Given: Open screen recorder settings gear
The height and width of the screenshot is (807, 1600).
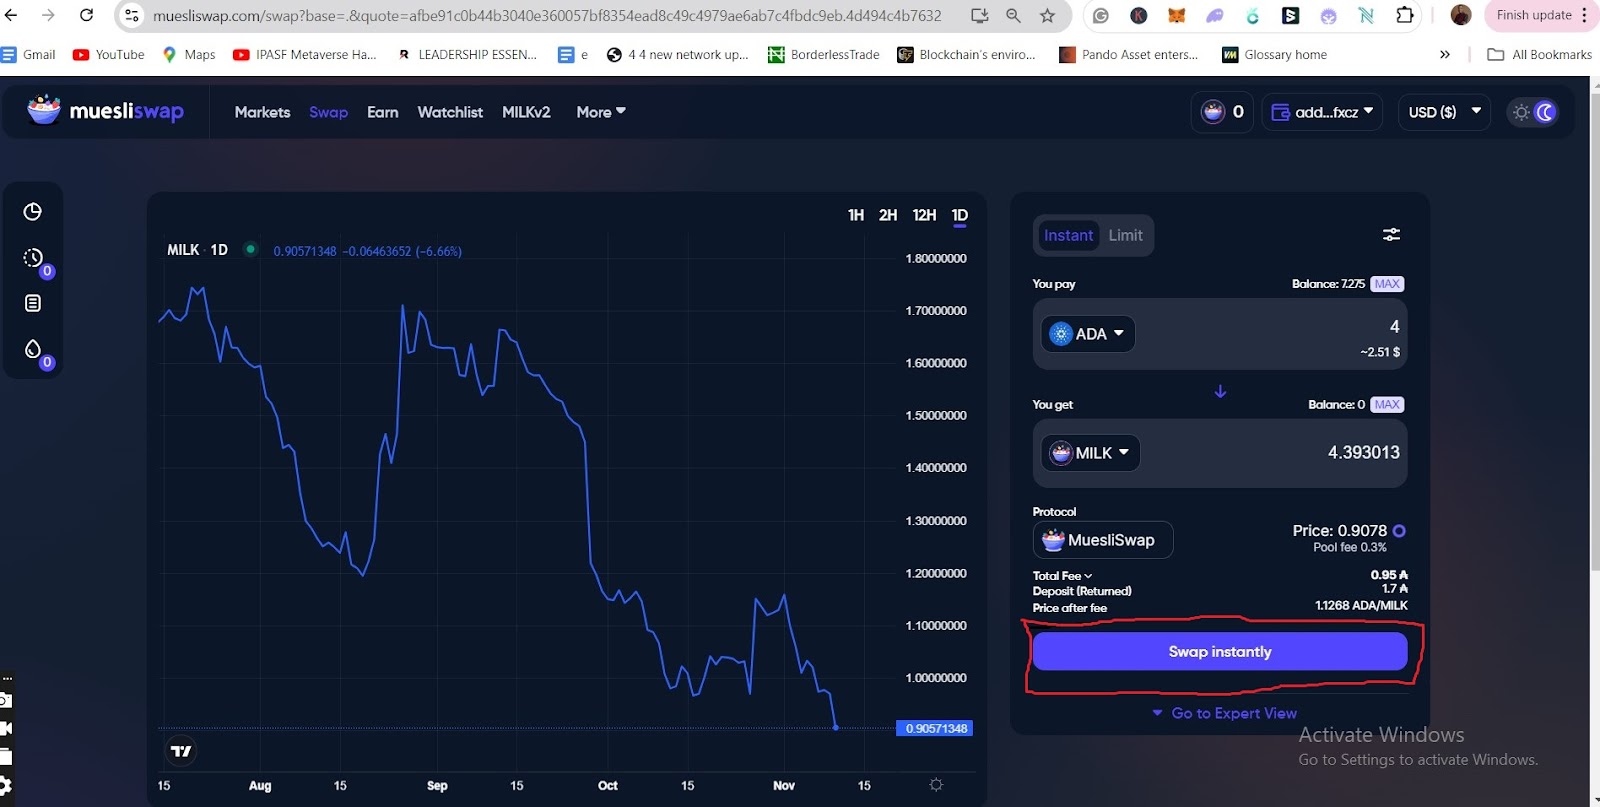Looking at the screenshot, I should click(5, 785).
